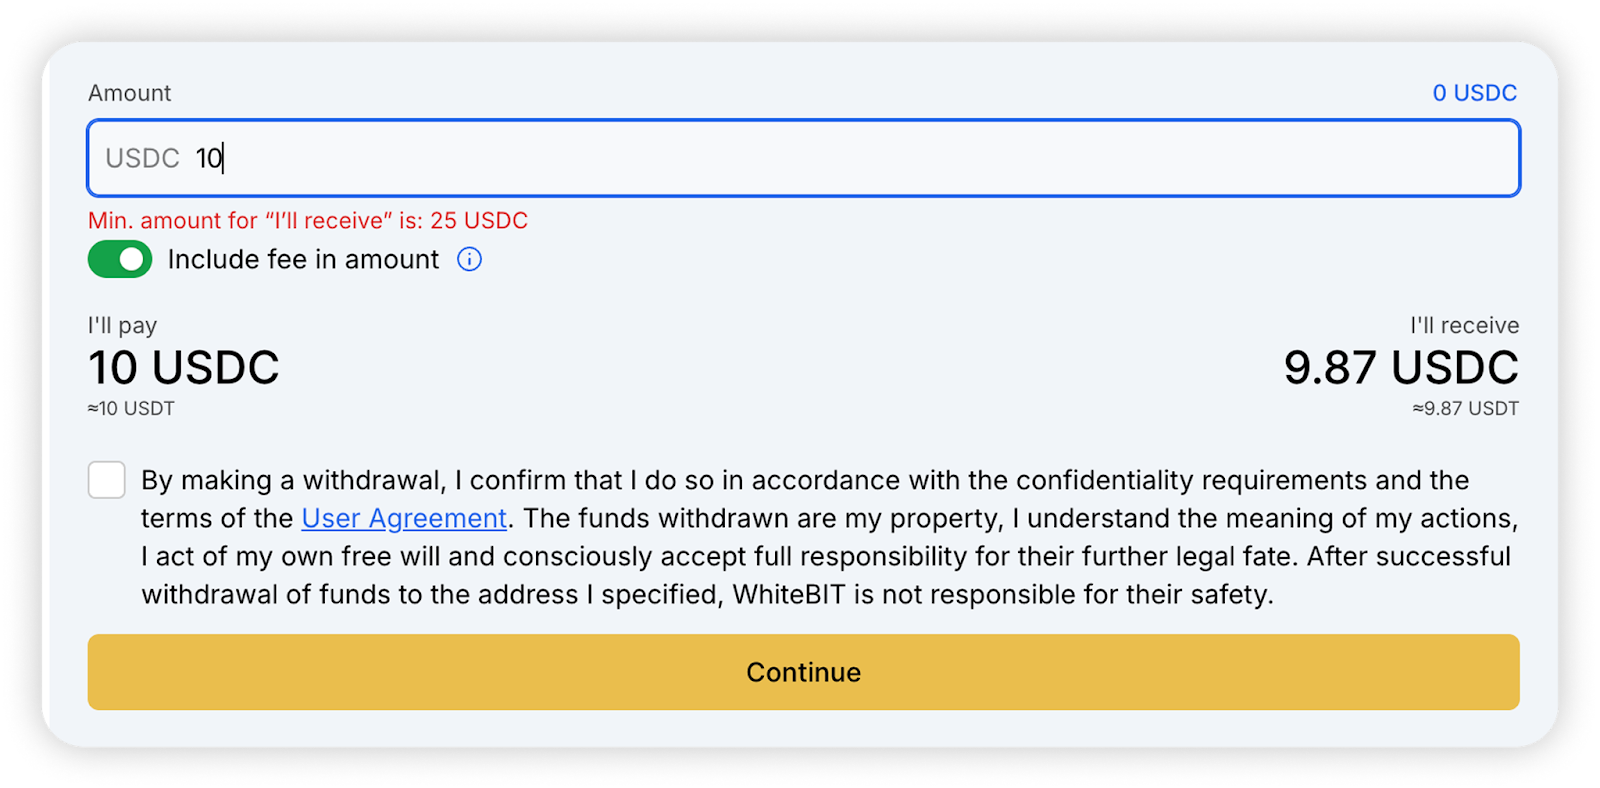
Task: Click the 10 USDC I'll pay value
Action: pyautogui.click(x=184, y=368)
